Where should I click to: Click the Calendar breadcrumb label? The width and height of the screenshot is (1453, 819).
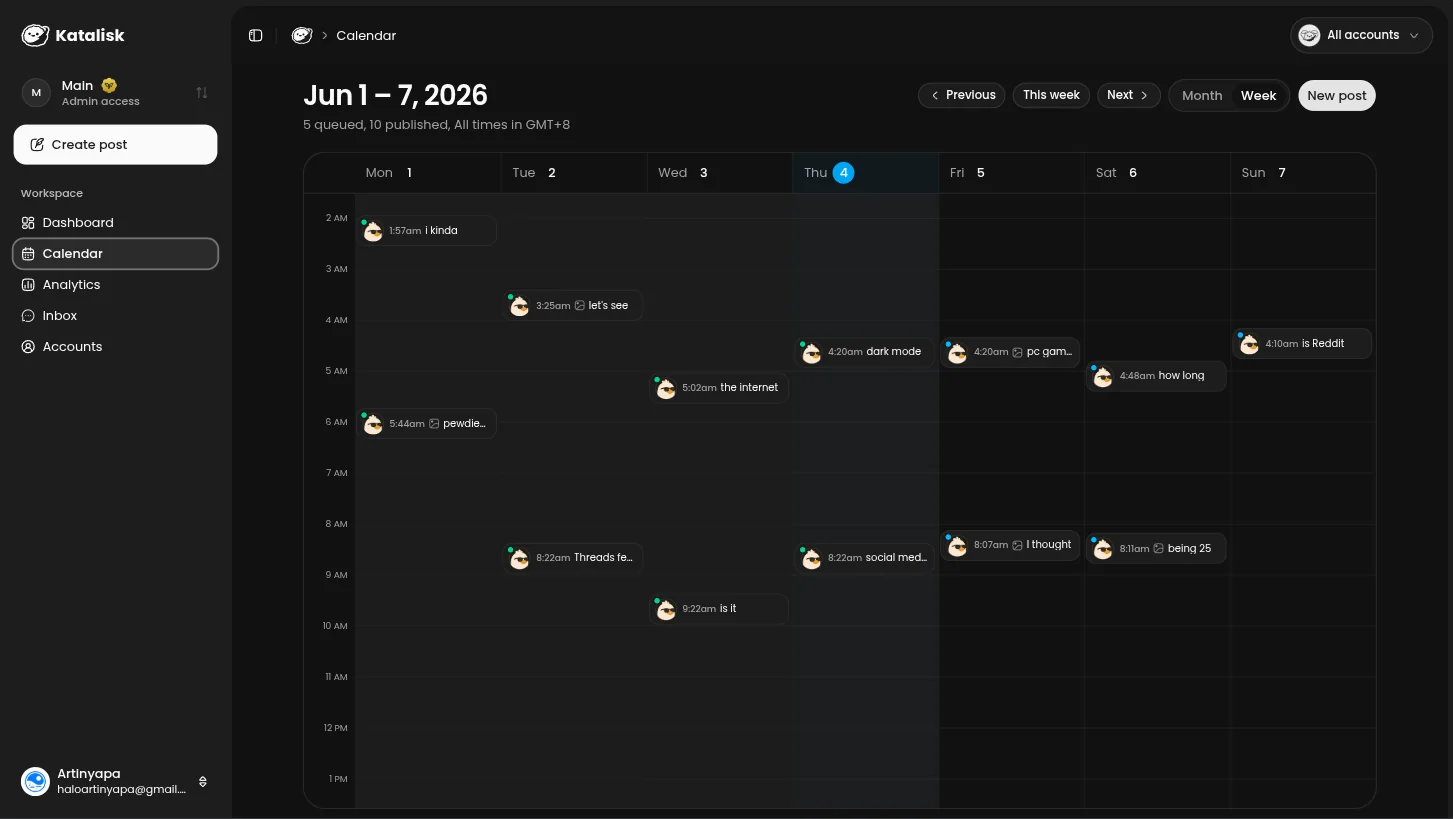coord(366,35)
